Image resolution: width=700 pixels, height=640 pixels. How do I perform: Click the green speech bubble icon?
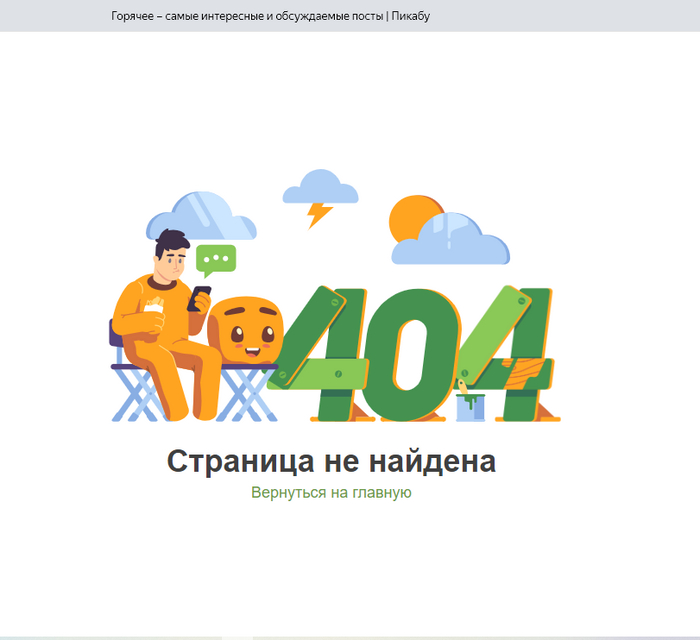215,259
